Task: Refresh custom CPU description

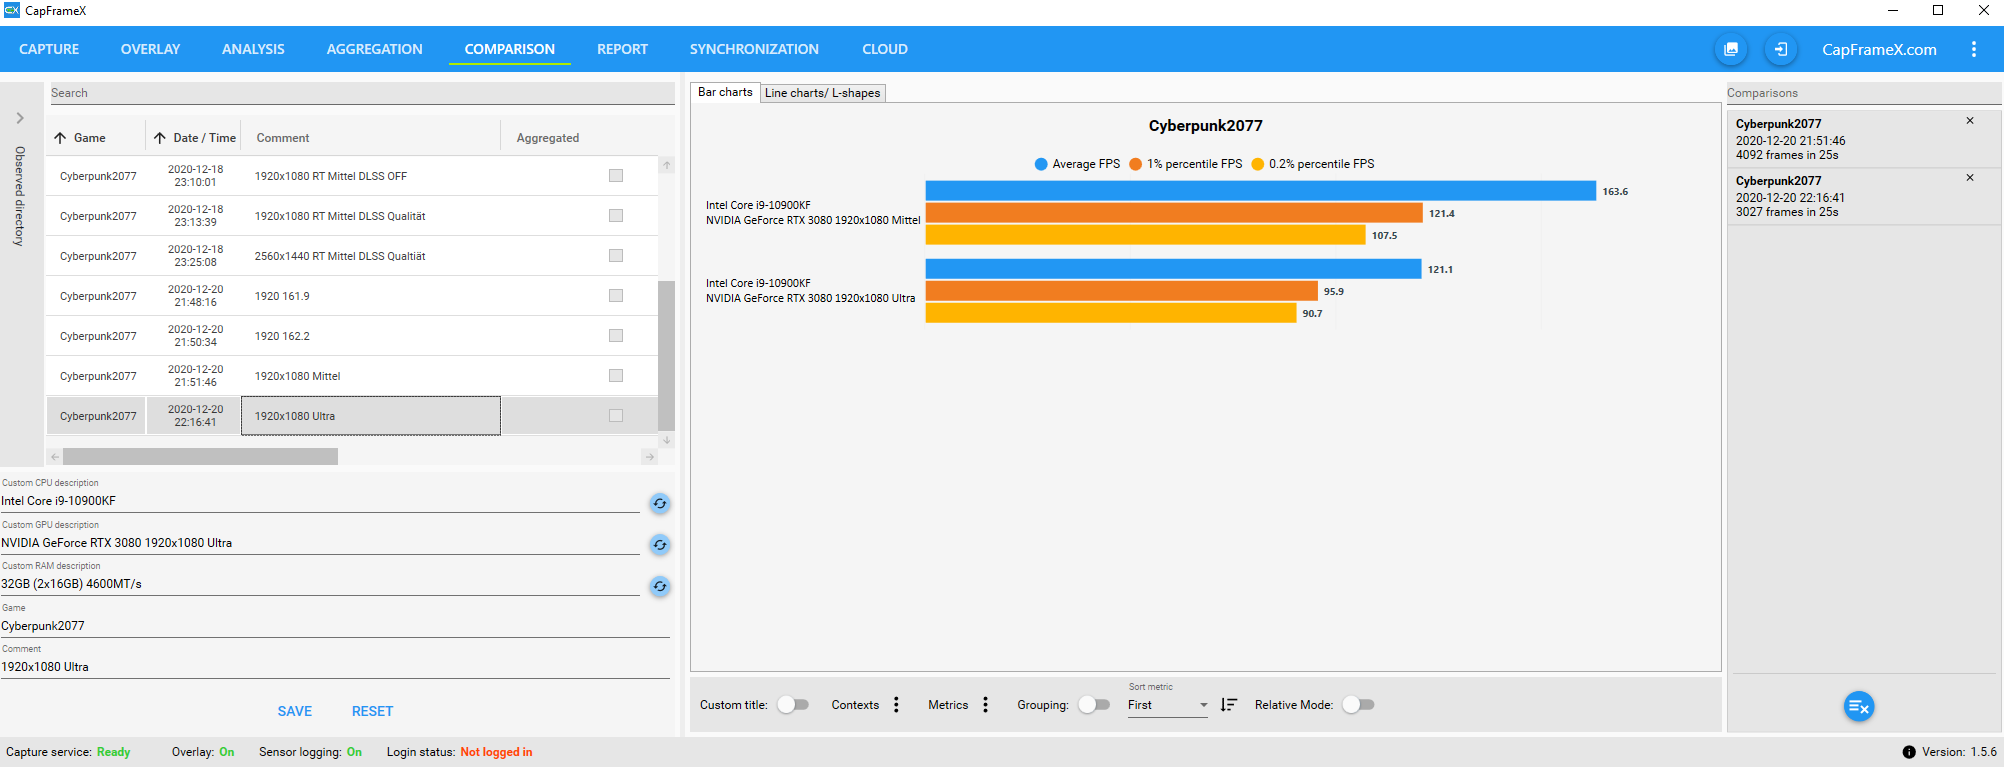Action: click(x=660, y=503)
